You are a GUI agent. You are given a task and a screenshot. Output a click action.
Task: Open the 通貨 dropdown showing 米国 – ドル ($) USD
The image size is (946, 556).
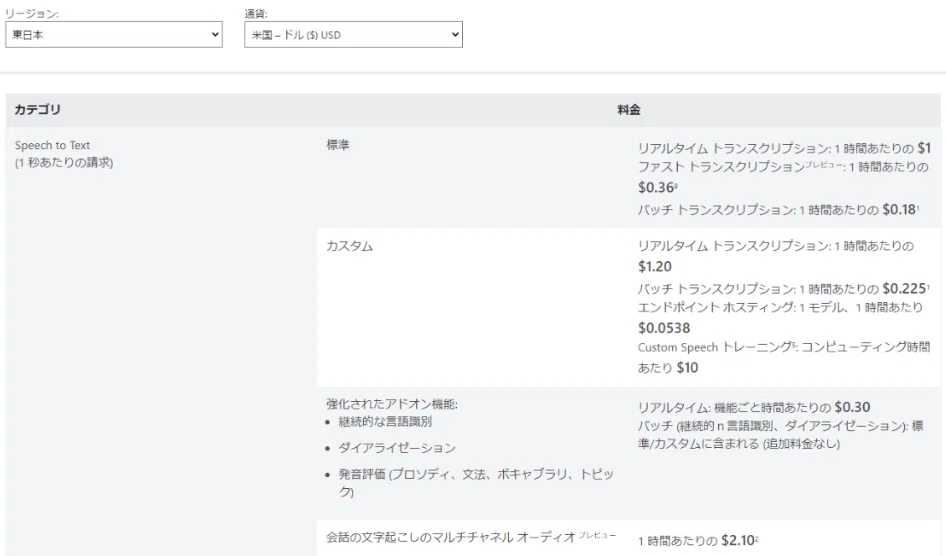(354, 34)
